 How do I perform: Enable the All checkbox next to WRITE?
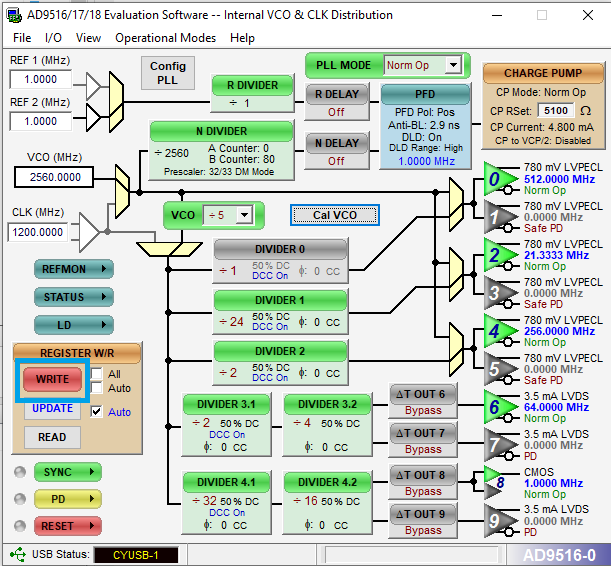tap(97, 374)
